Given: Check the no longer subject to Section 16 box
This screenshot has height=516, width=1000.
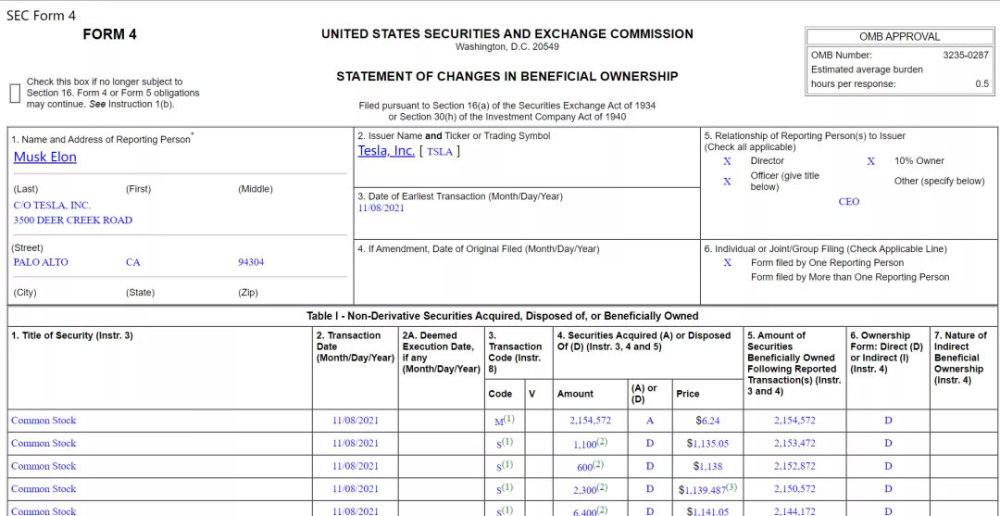Looking at the screenshot, I should coord(15,93).
